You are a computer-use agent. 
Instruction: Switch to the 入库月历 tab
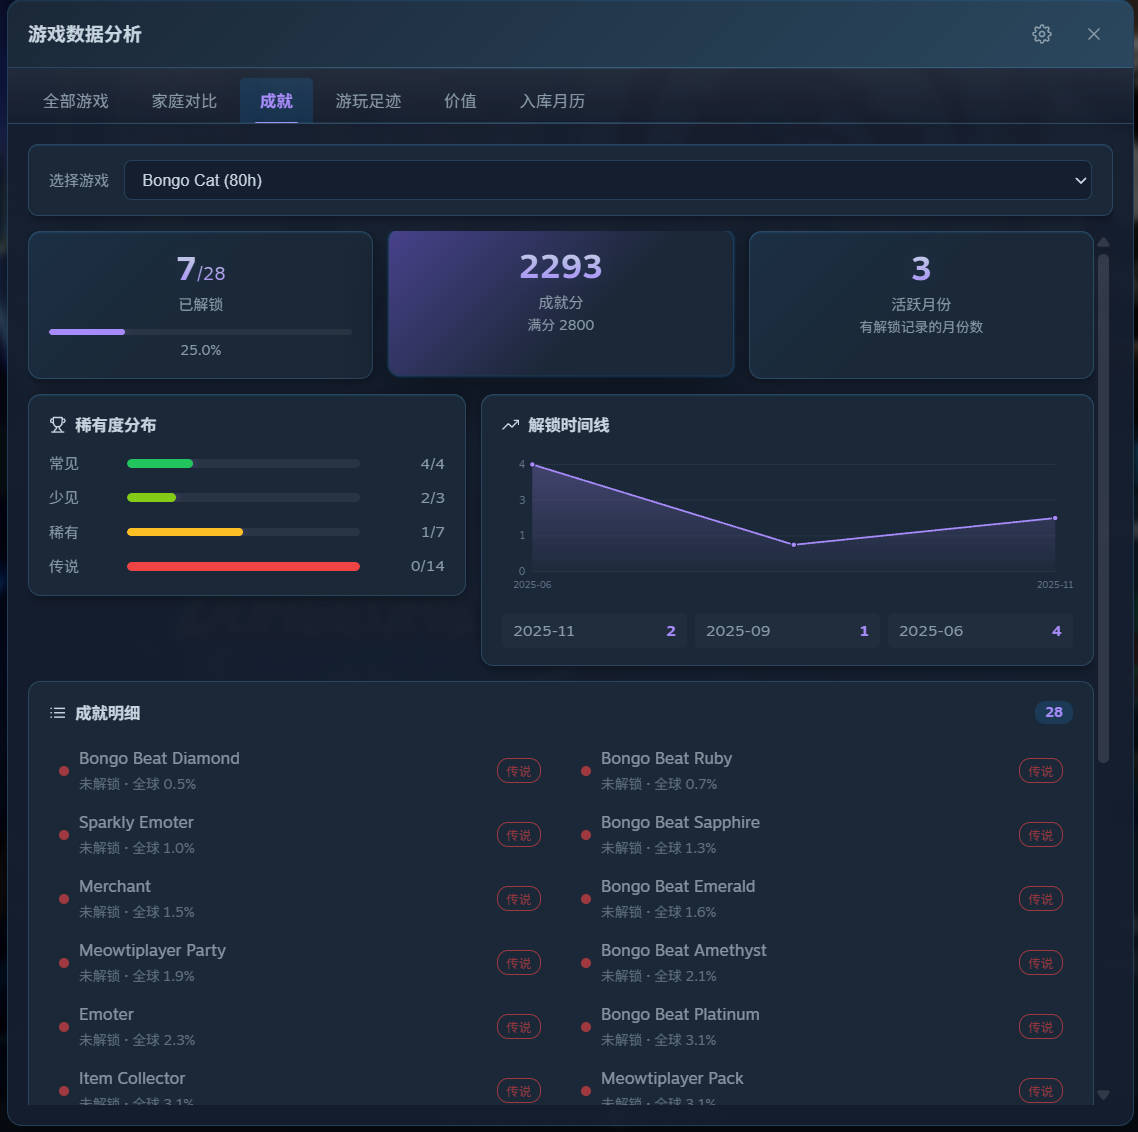coord(552,101)
